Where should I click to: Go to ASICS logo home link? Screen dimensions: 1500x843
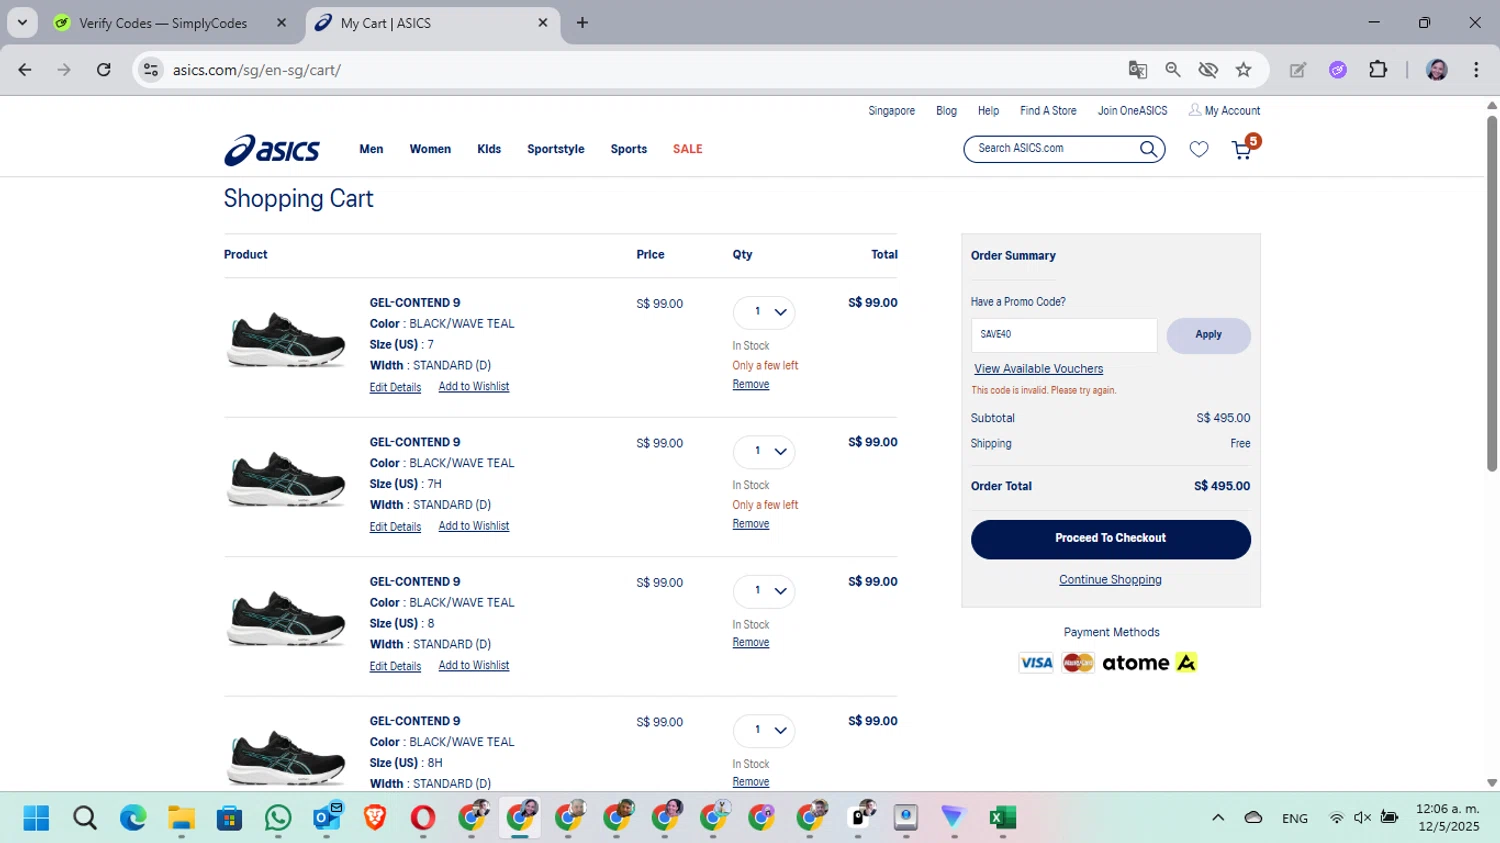[x=272, y=150]
